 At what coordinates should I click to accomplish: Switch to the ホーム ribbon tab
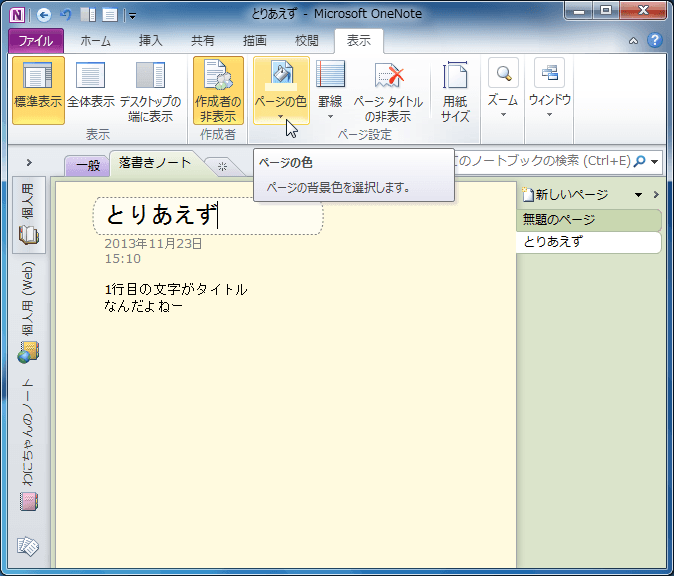click(95, 41)
